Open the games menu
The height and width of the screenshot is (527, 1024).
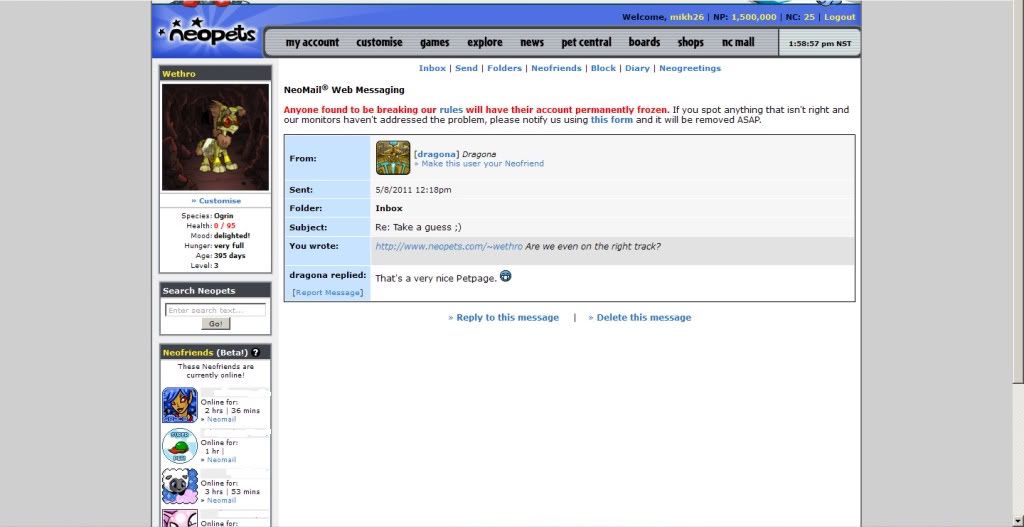434,42
